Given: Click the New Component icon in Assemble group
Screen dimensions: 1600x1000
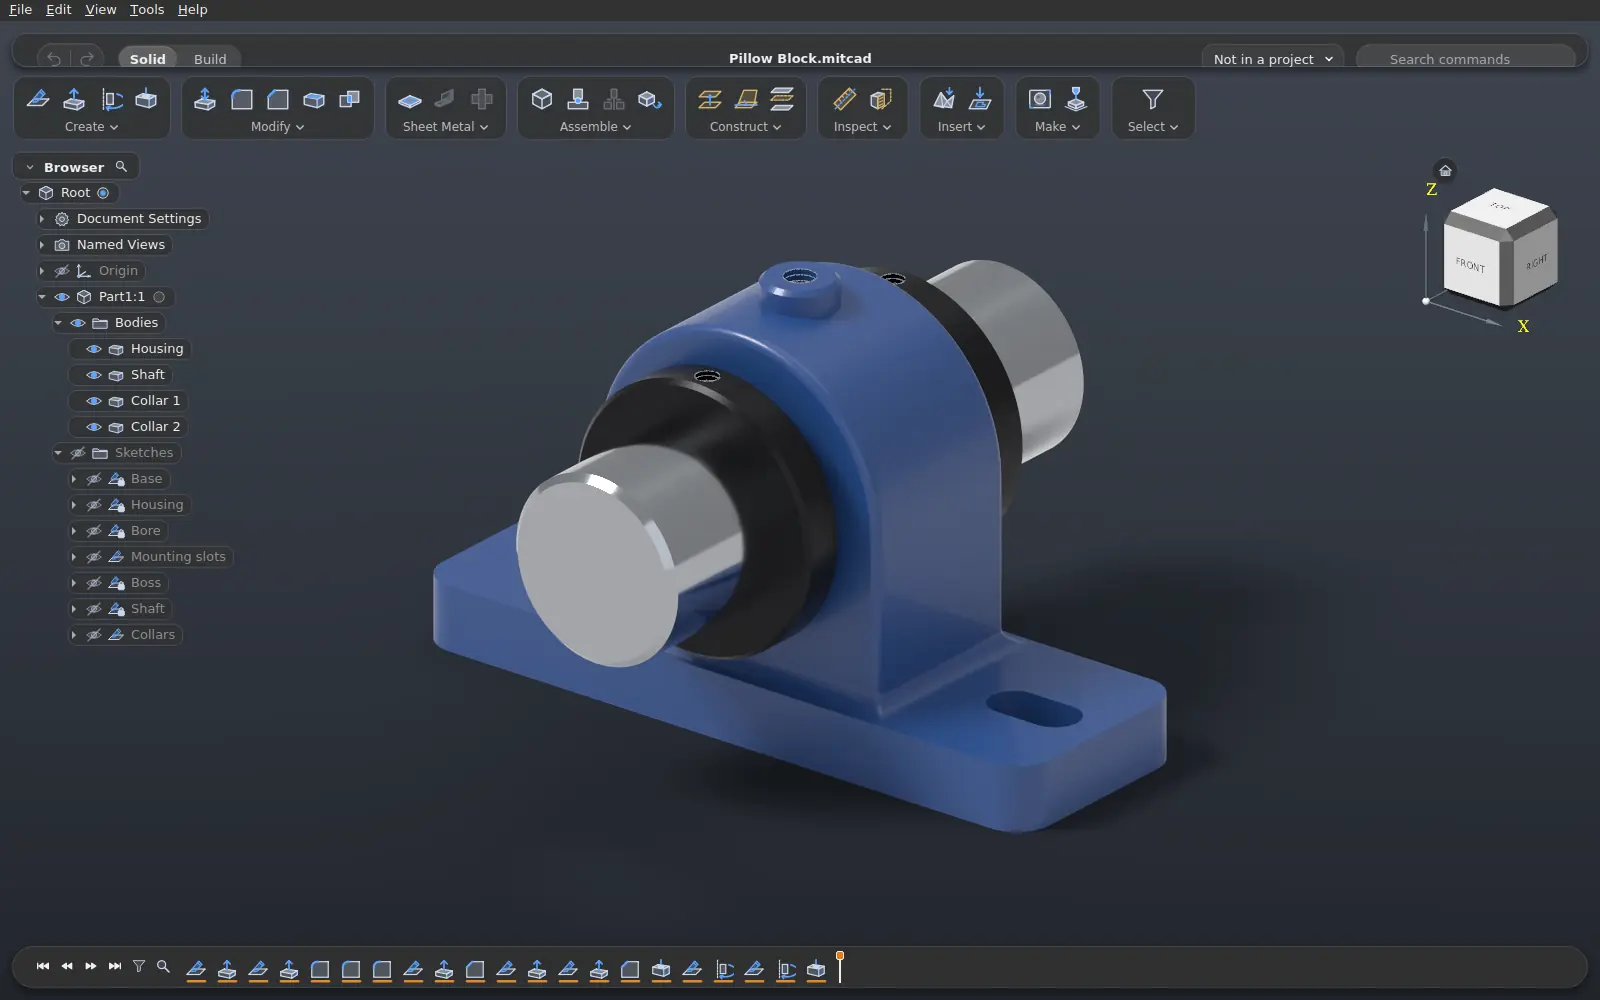Looking at the screenshot, I should (542, 99).
